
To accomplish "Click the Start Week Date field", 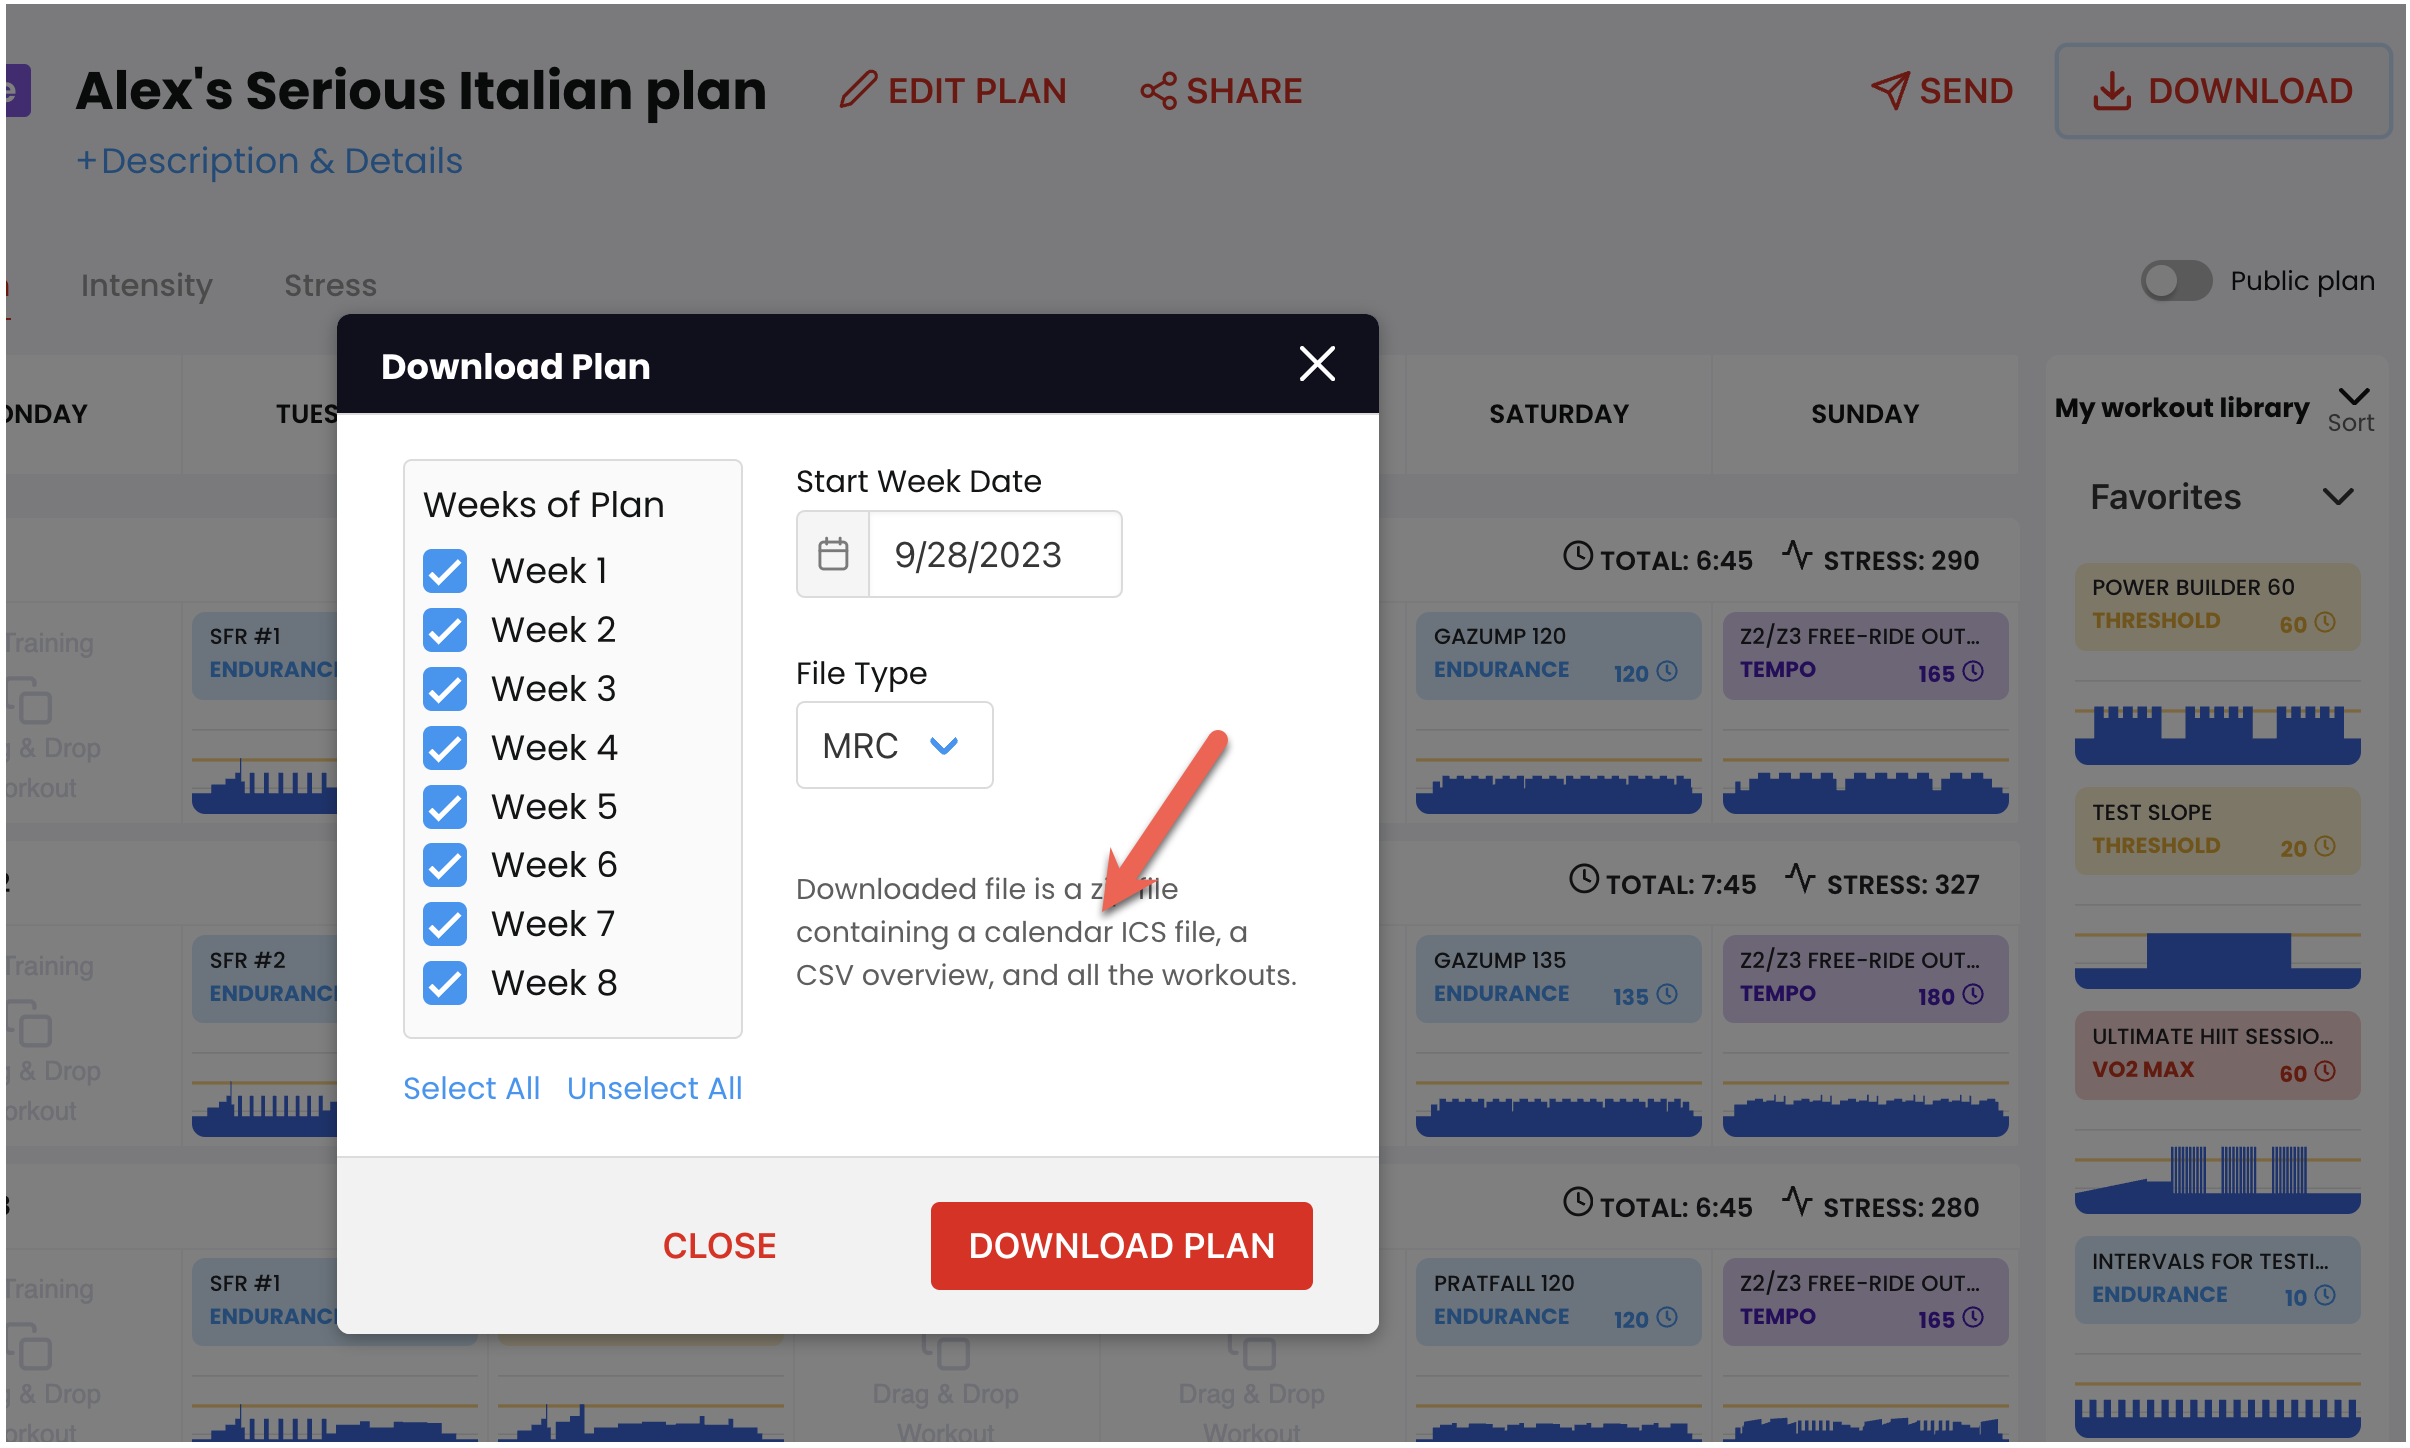I will point(994,554).
